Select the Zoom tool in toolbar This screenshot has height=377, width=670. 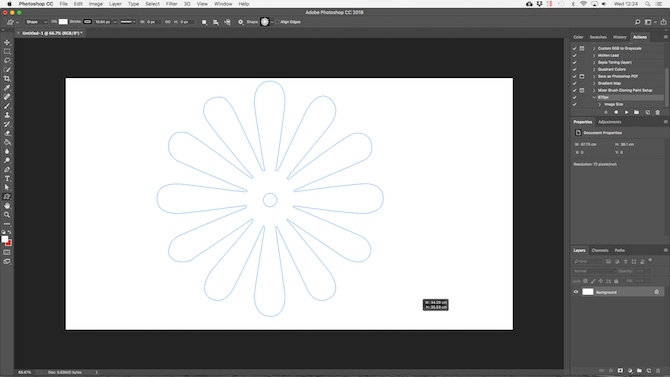point(7,215)
